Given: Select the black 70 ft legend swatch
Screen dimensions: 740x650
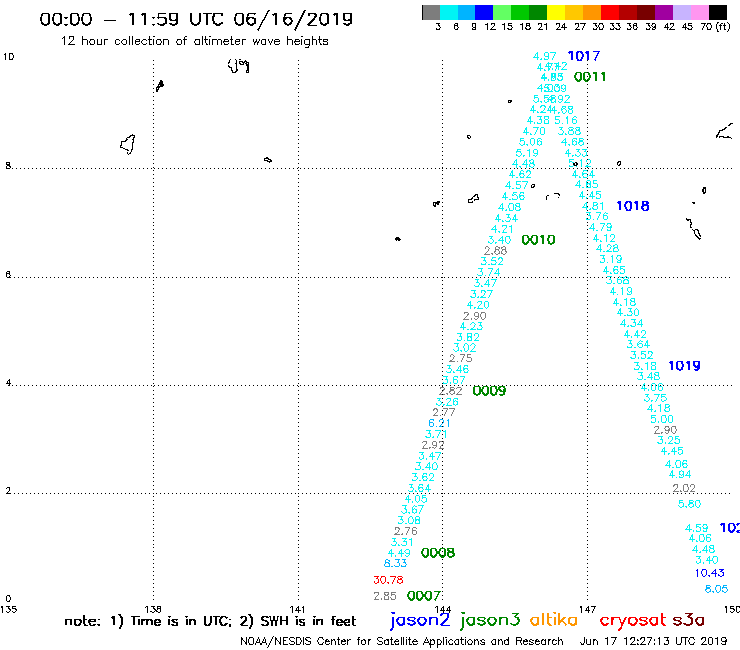Looking at the screenshot, I should coord(718,12).
